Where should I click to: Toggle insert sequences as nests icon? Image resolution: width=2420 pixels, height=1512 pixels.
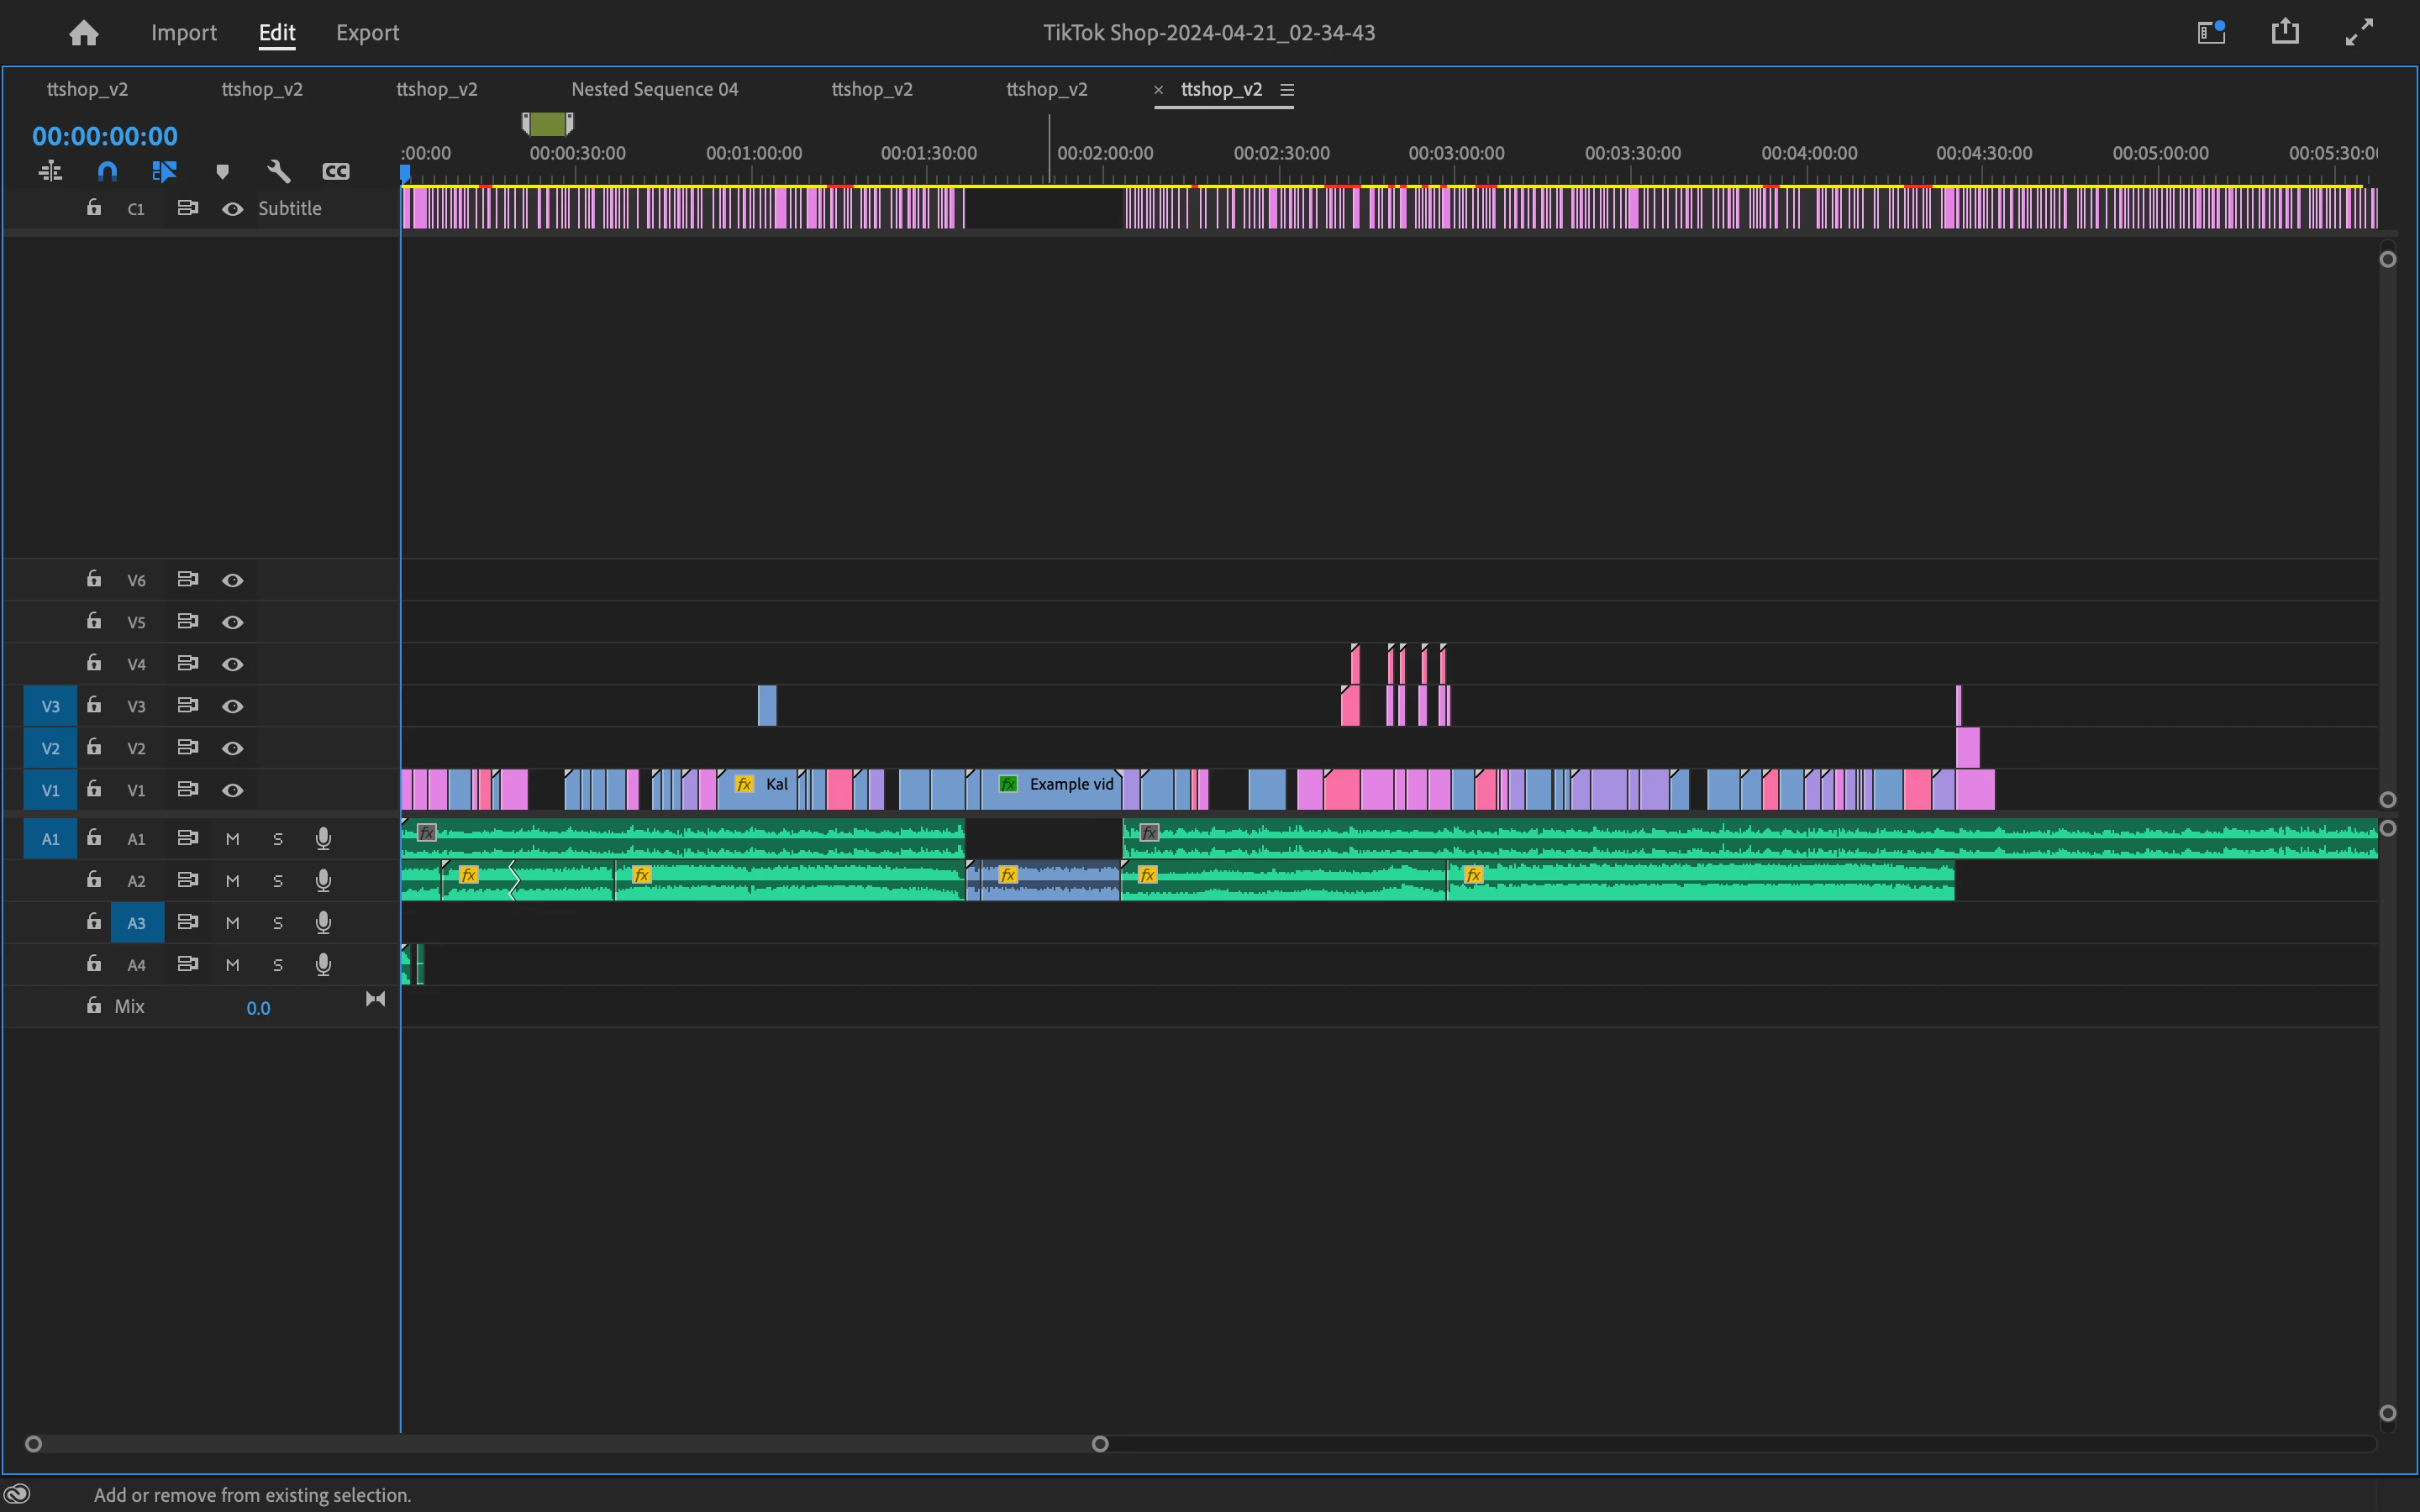(50, 172)
